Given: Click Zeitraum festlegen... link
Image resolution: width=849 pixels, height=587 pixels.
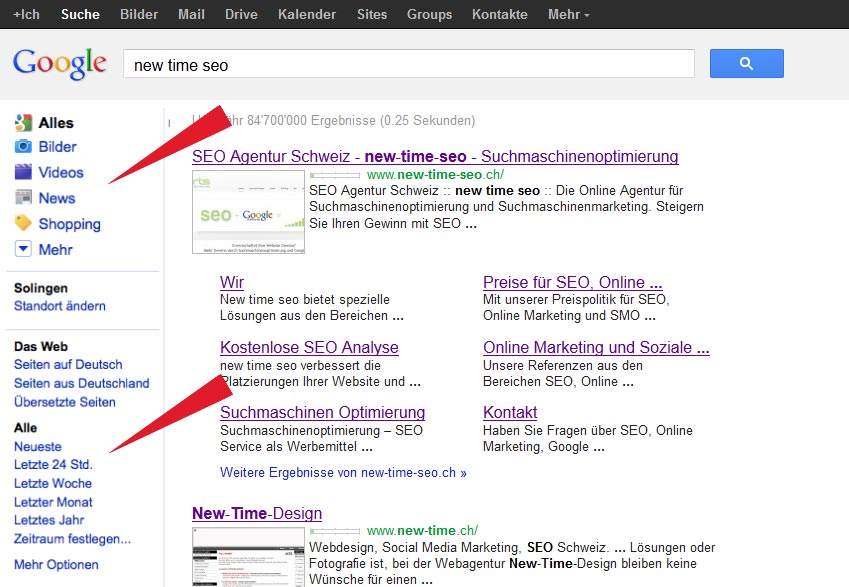Looking at the screenshot, I should 72,539.
